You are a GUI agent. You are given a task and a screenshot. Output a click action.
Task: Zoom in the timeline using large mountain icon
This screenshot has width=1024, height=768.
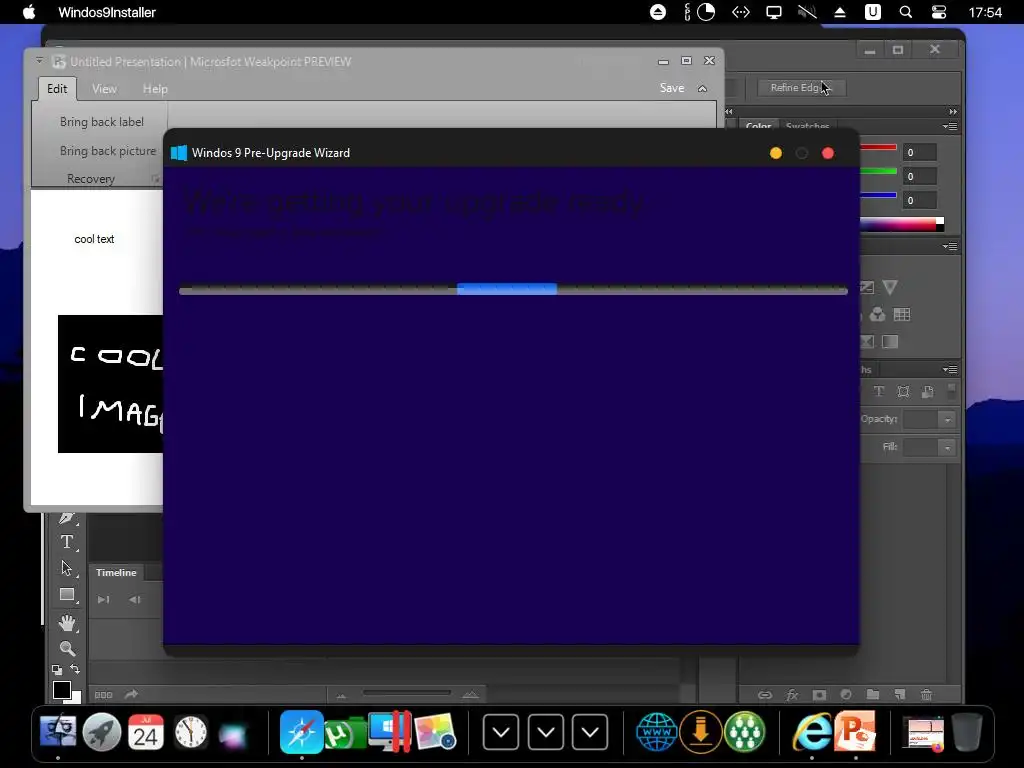pyautogui.click(x=470, y=694)
